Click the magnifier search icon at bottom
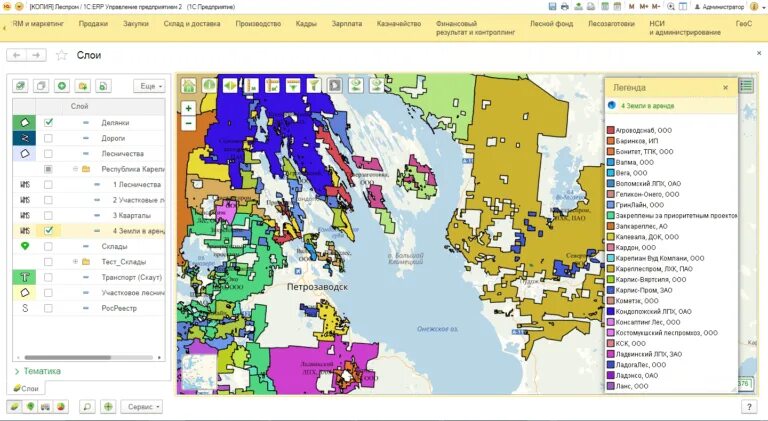The height and width of the screenshot is (421, 768). pyautogui.click(x=87, y=406)
